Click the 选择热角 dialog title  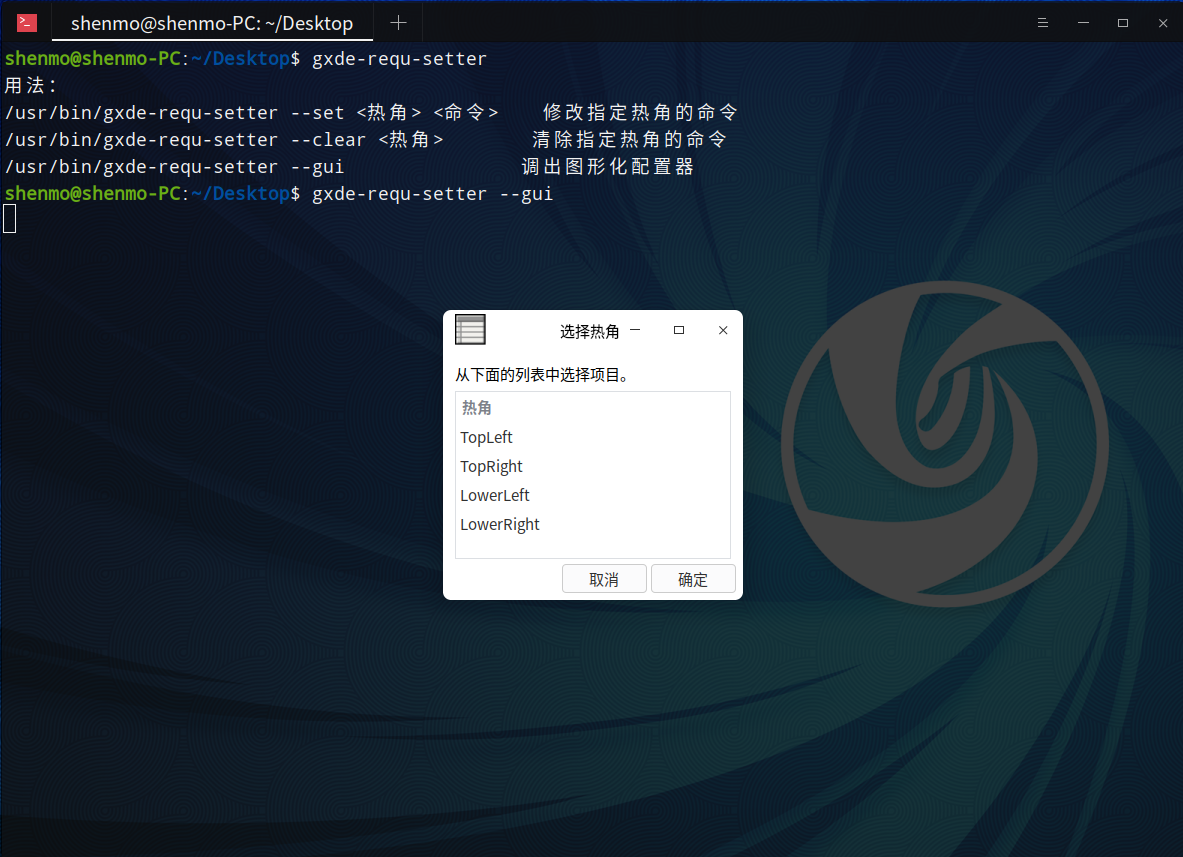[x=589, y=331]
